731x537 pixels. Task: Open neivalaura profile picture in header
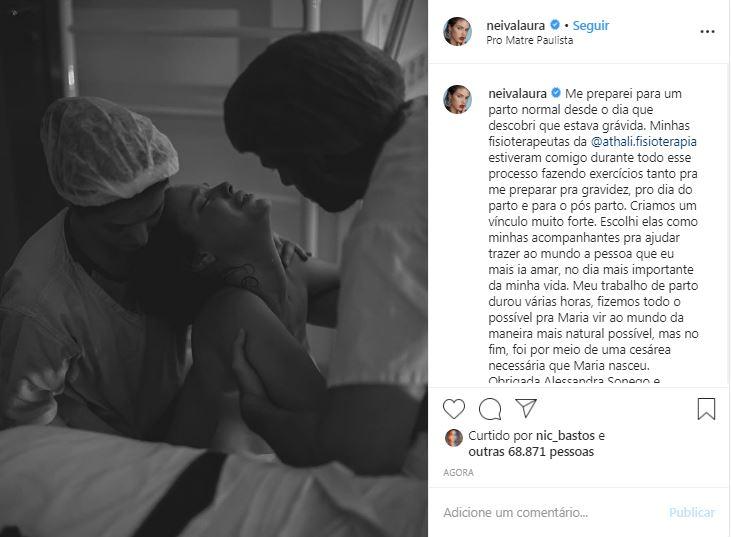457,31
